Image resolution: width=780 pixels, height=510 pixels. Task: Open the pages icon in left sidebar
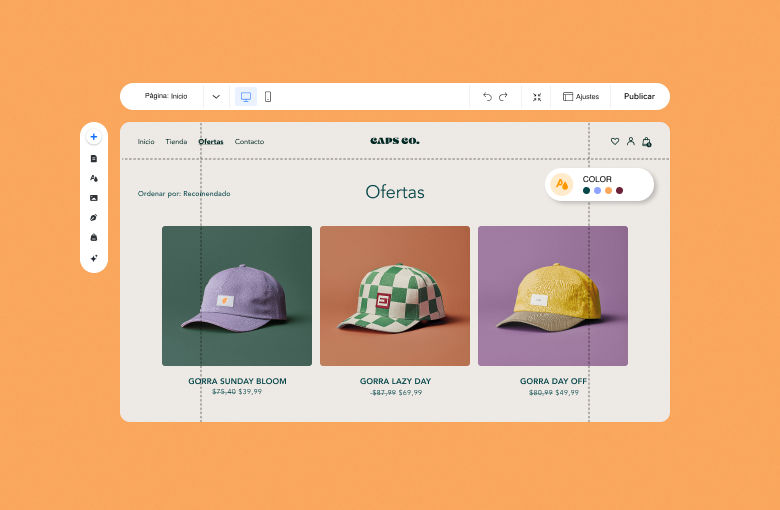(x=94, y=159)
